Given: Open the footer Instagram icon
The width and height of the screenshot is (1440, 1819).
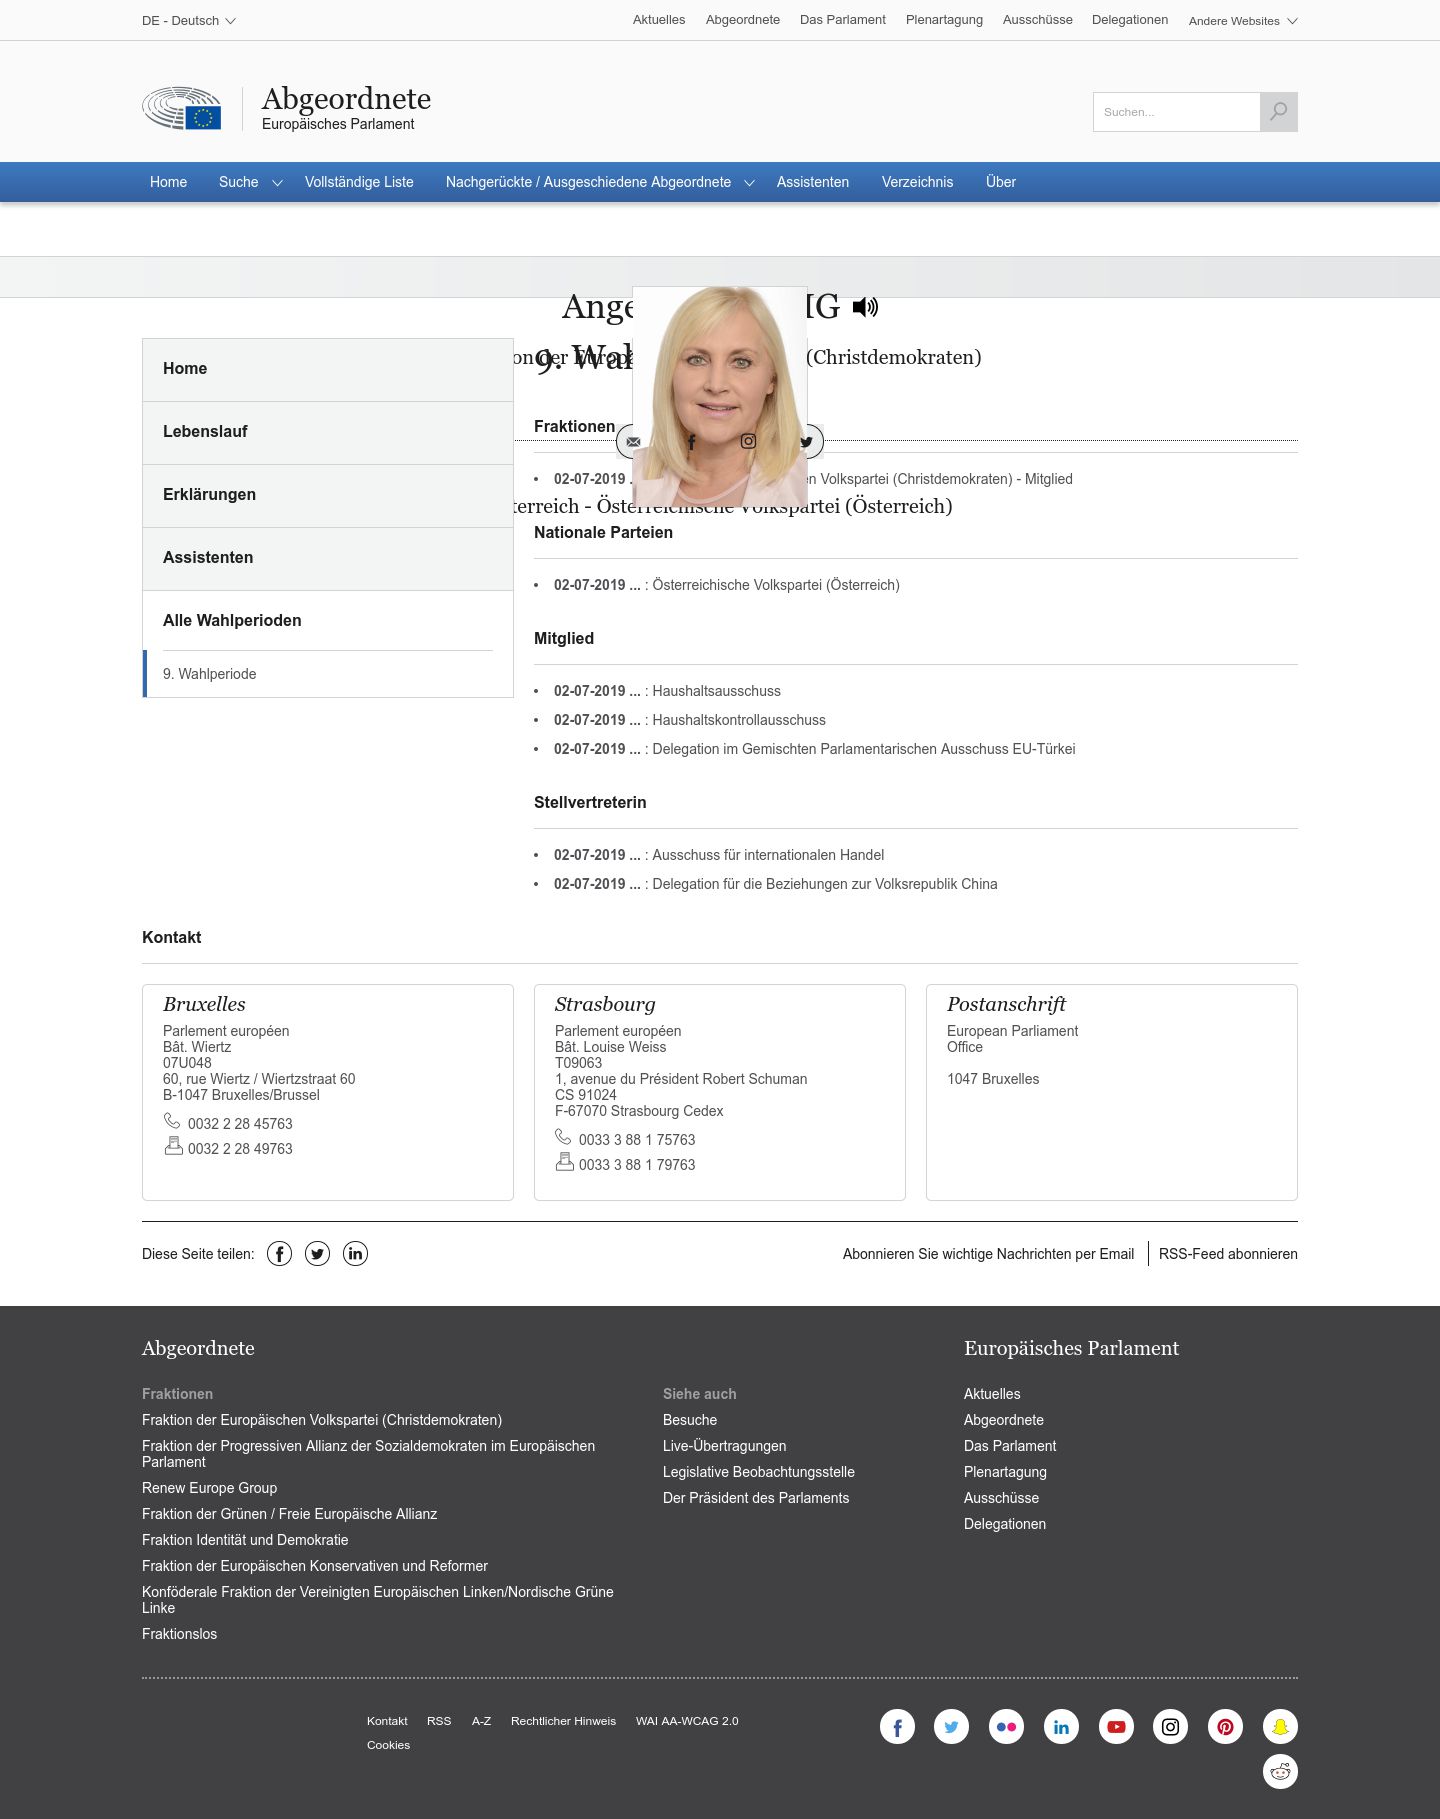Looking at the screenshot, I should (1170, 1726).
